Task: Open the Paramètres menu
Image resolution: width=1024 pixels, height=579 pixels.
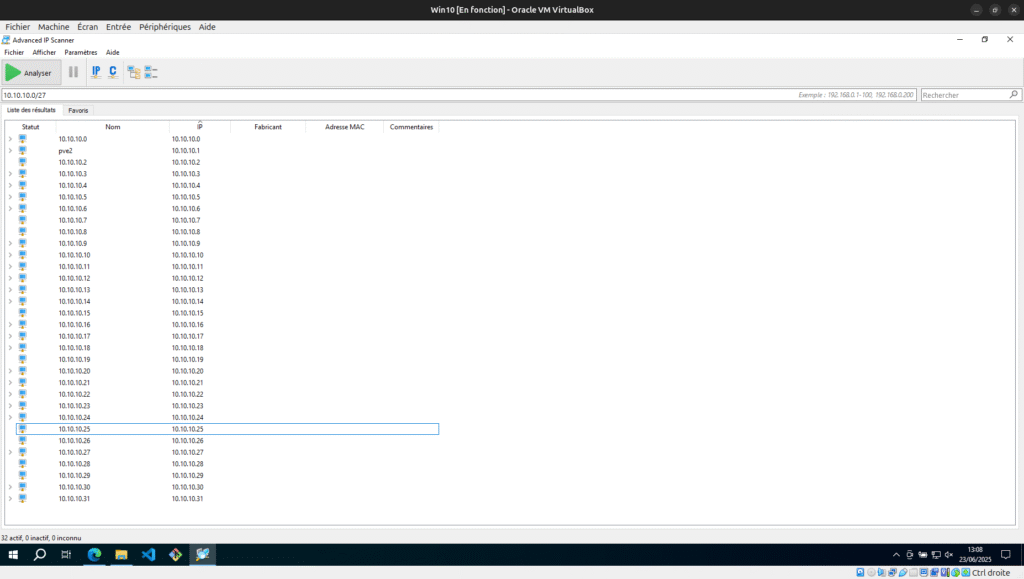Action: [x=81, y=52]
